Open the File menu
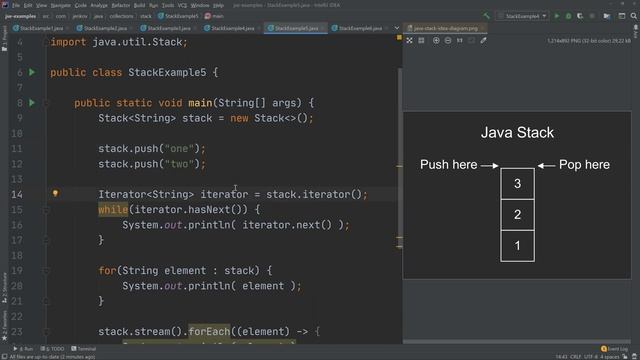This screenshot has width=640, height=360. click(x=16, y=5)
